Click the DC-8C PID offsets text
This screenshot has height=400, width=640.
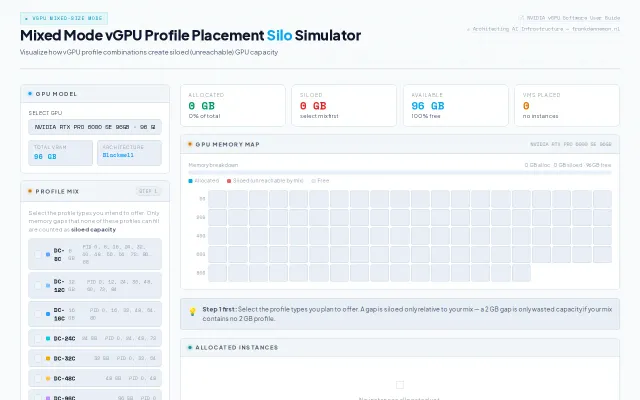[117, 254]
